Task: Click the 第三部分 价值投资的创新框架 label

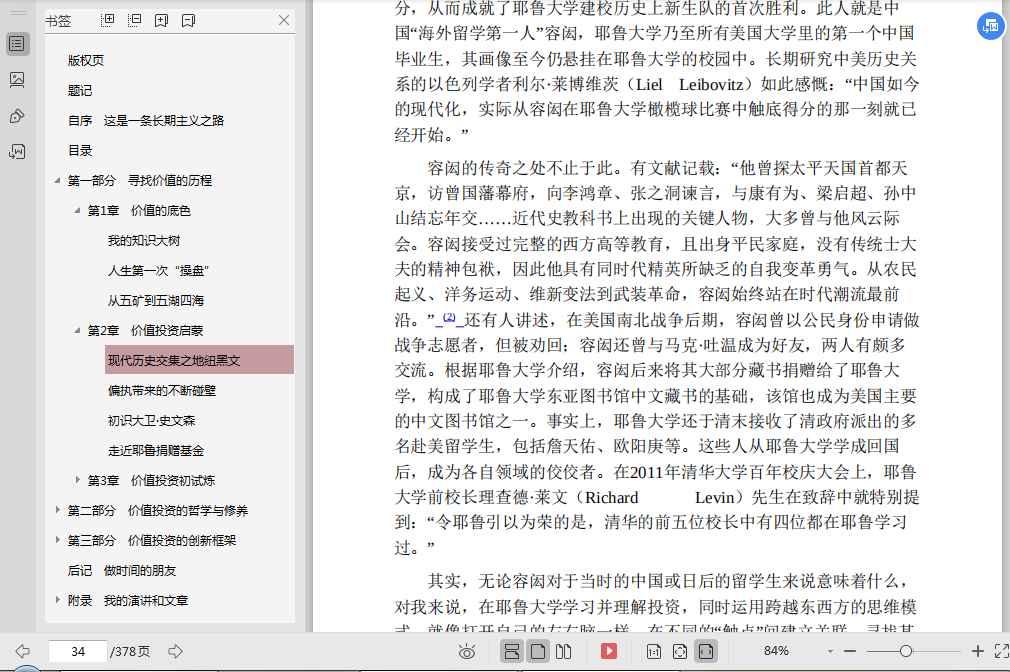Action: [x=152, y=541]
